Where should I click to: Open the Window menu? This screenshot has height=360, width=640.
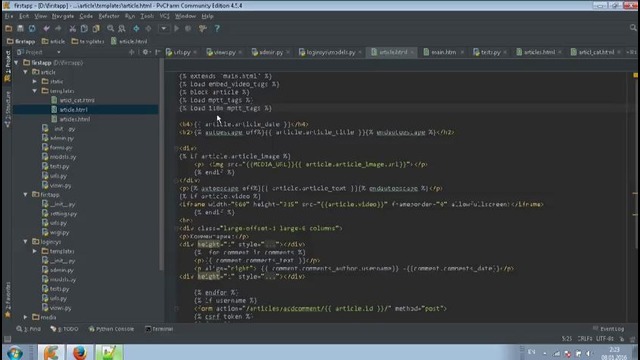tap(185, 16)
